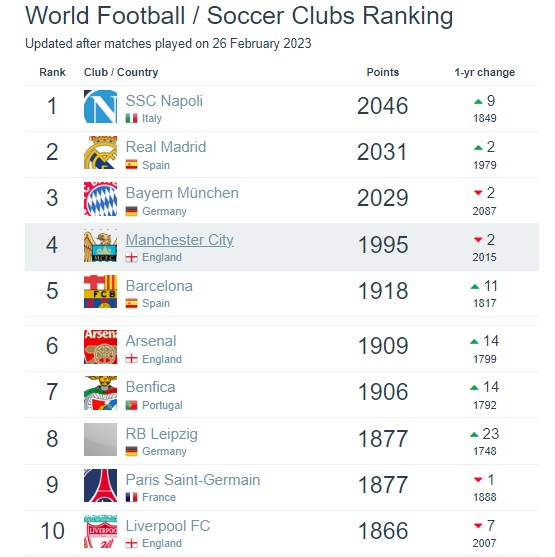Click the France flag under Paris Saint-Germain
The width and height of the screenshot is (555, 557).
tap(131, 497)
